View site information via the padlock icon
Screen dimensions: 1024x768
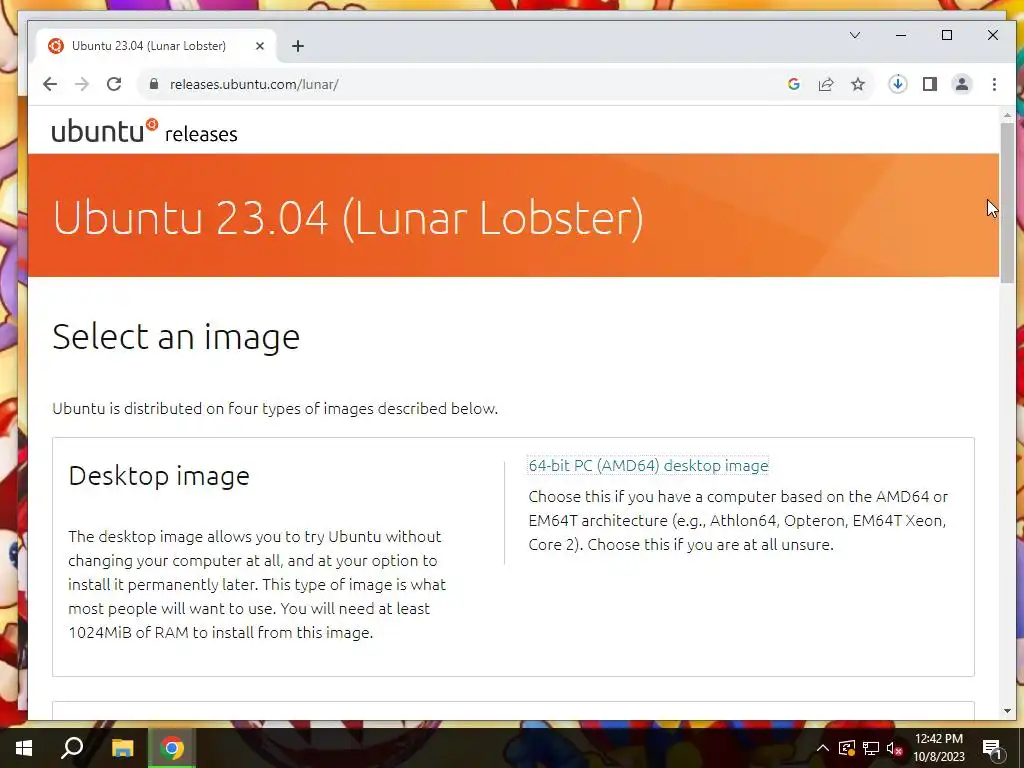coord(153,84)
